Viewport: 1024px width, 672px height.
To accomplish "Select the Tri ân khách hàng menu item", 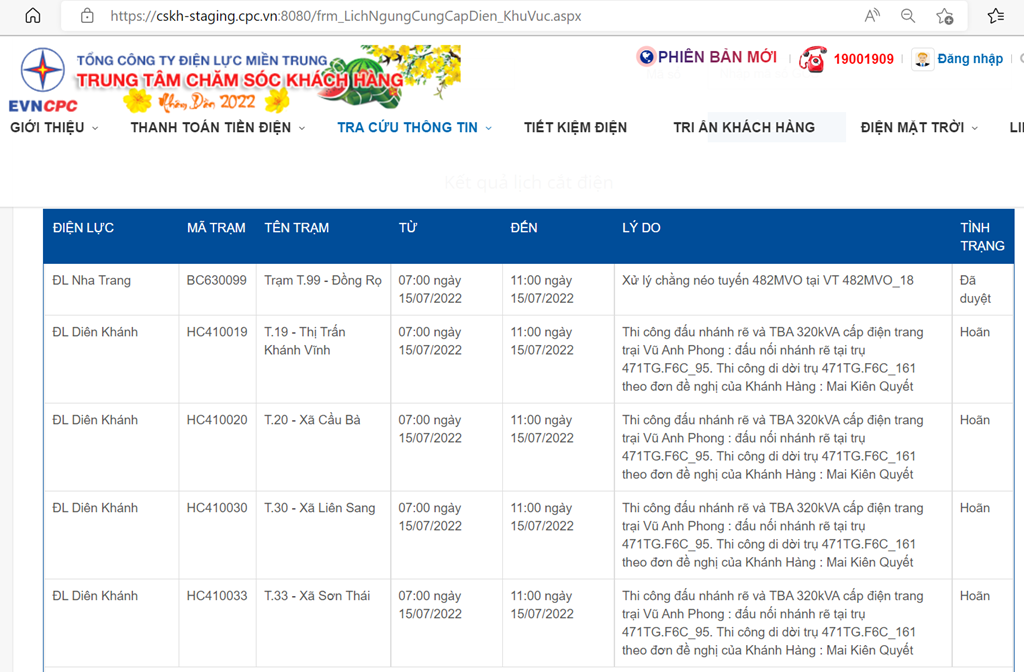I will pyautogui.click(x=744, y=127).
